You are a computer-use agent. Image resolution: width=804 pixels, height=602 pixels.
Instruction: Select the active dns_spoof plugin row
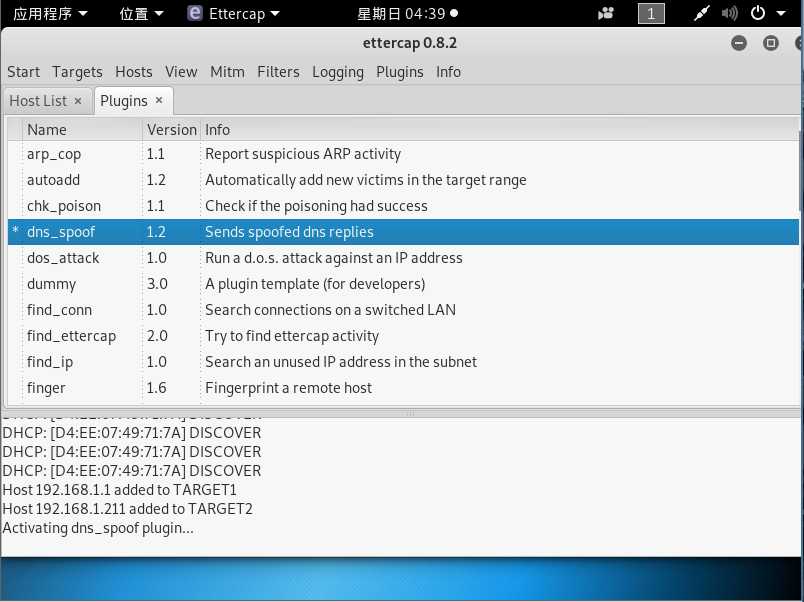coord(403,232)
